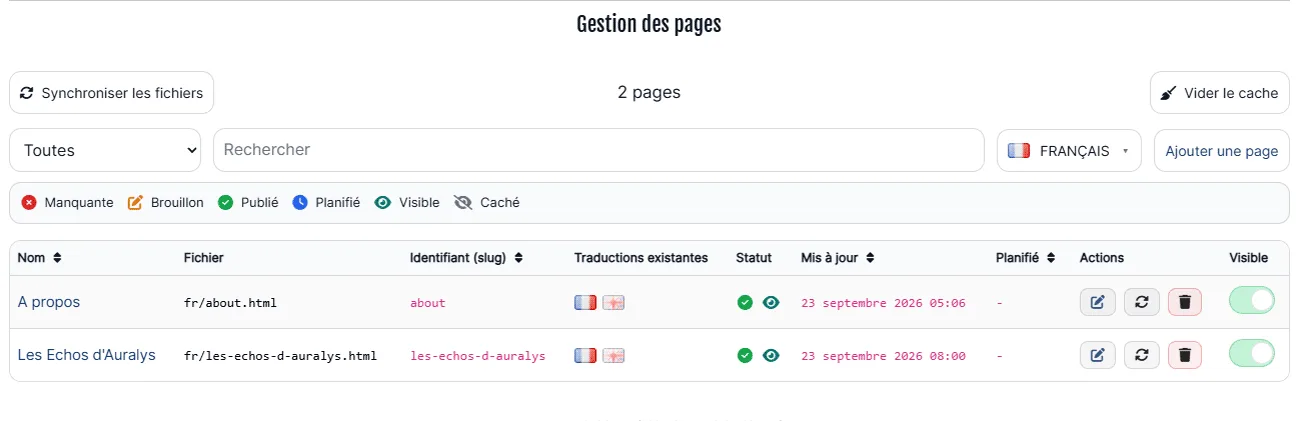The image size is (1300, 421).
Task: Resync the A propos page
Action: [x=1142, y=302]
